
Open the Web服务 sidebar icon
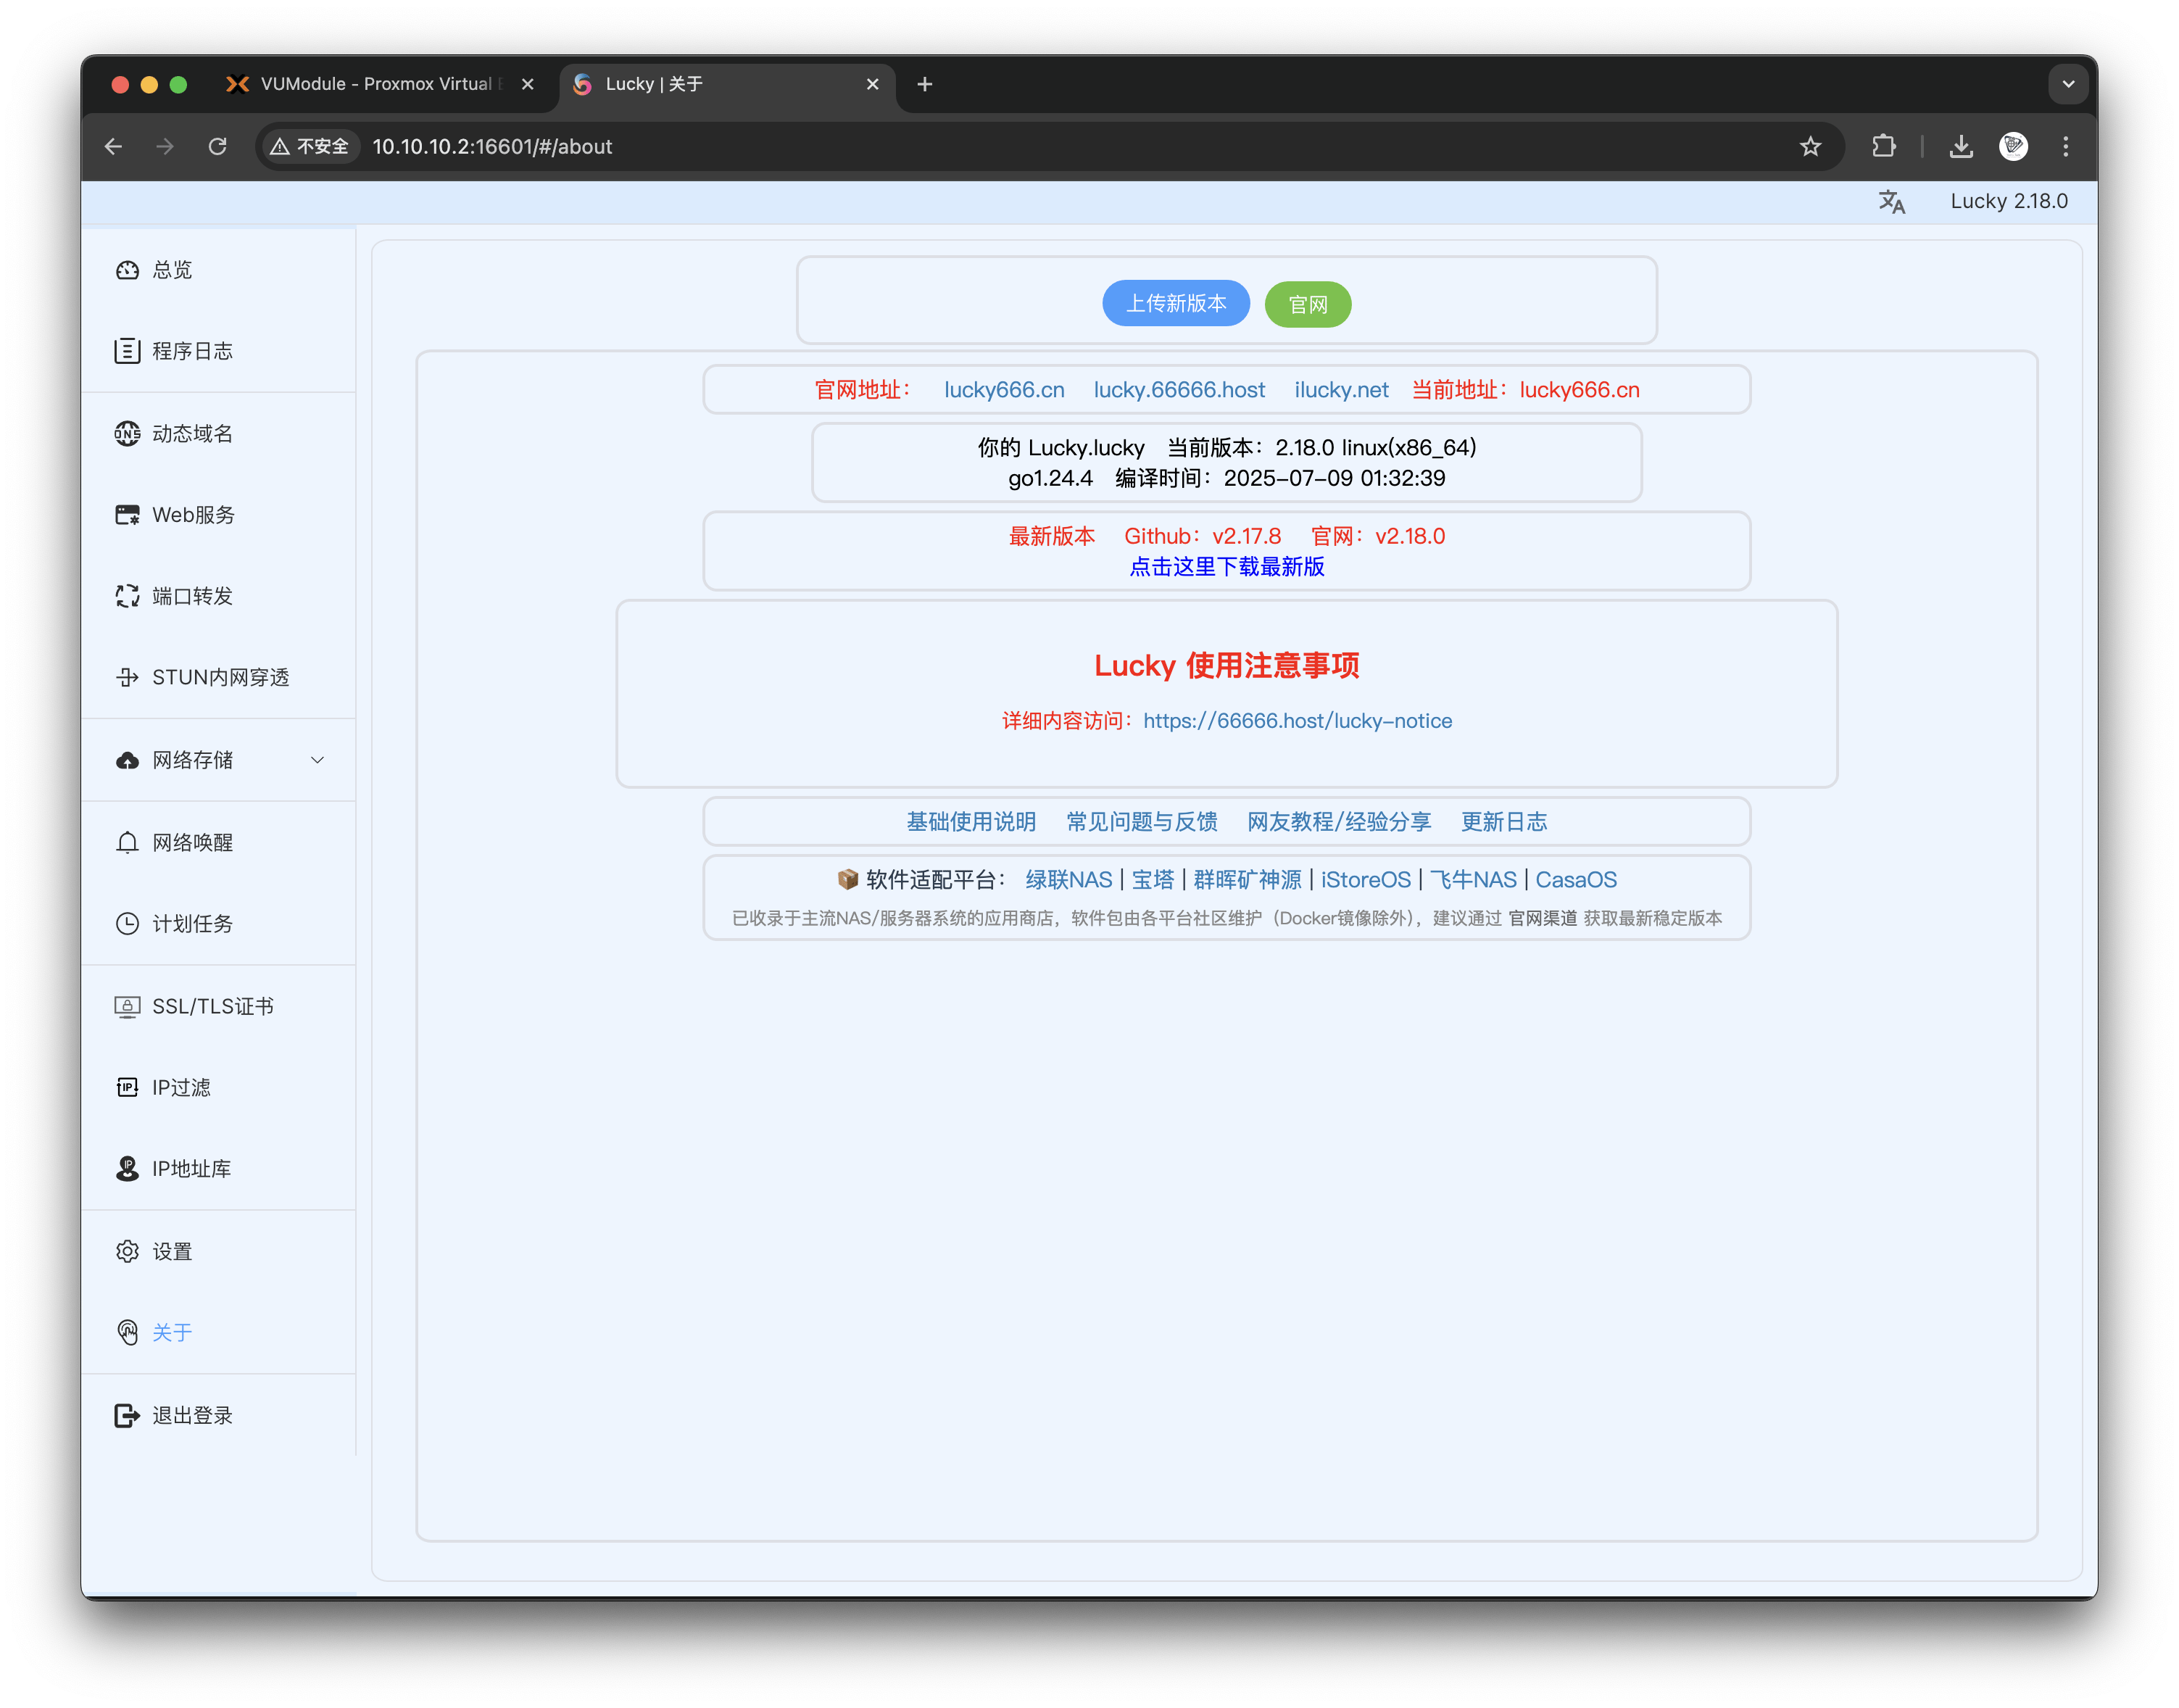pos(127,515)
